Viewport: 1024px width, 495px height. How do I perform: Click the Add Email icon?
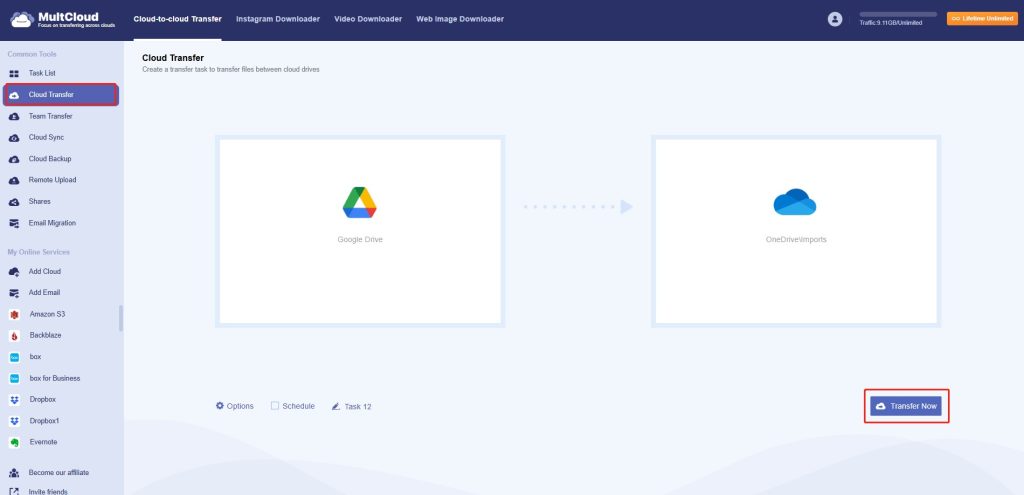pos(14,293)
